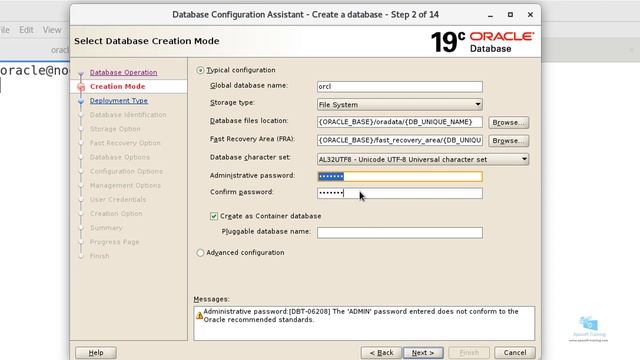Open the Database character set dropdown
Screen dimensions: 640x360
tap(423, 159)
